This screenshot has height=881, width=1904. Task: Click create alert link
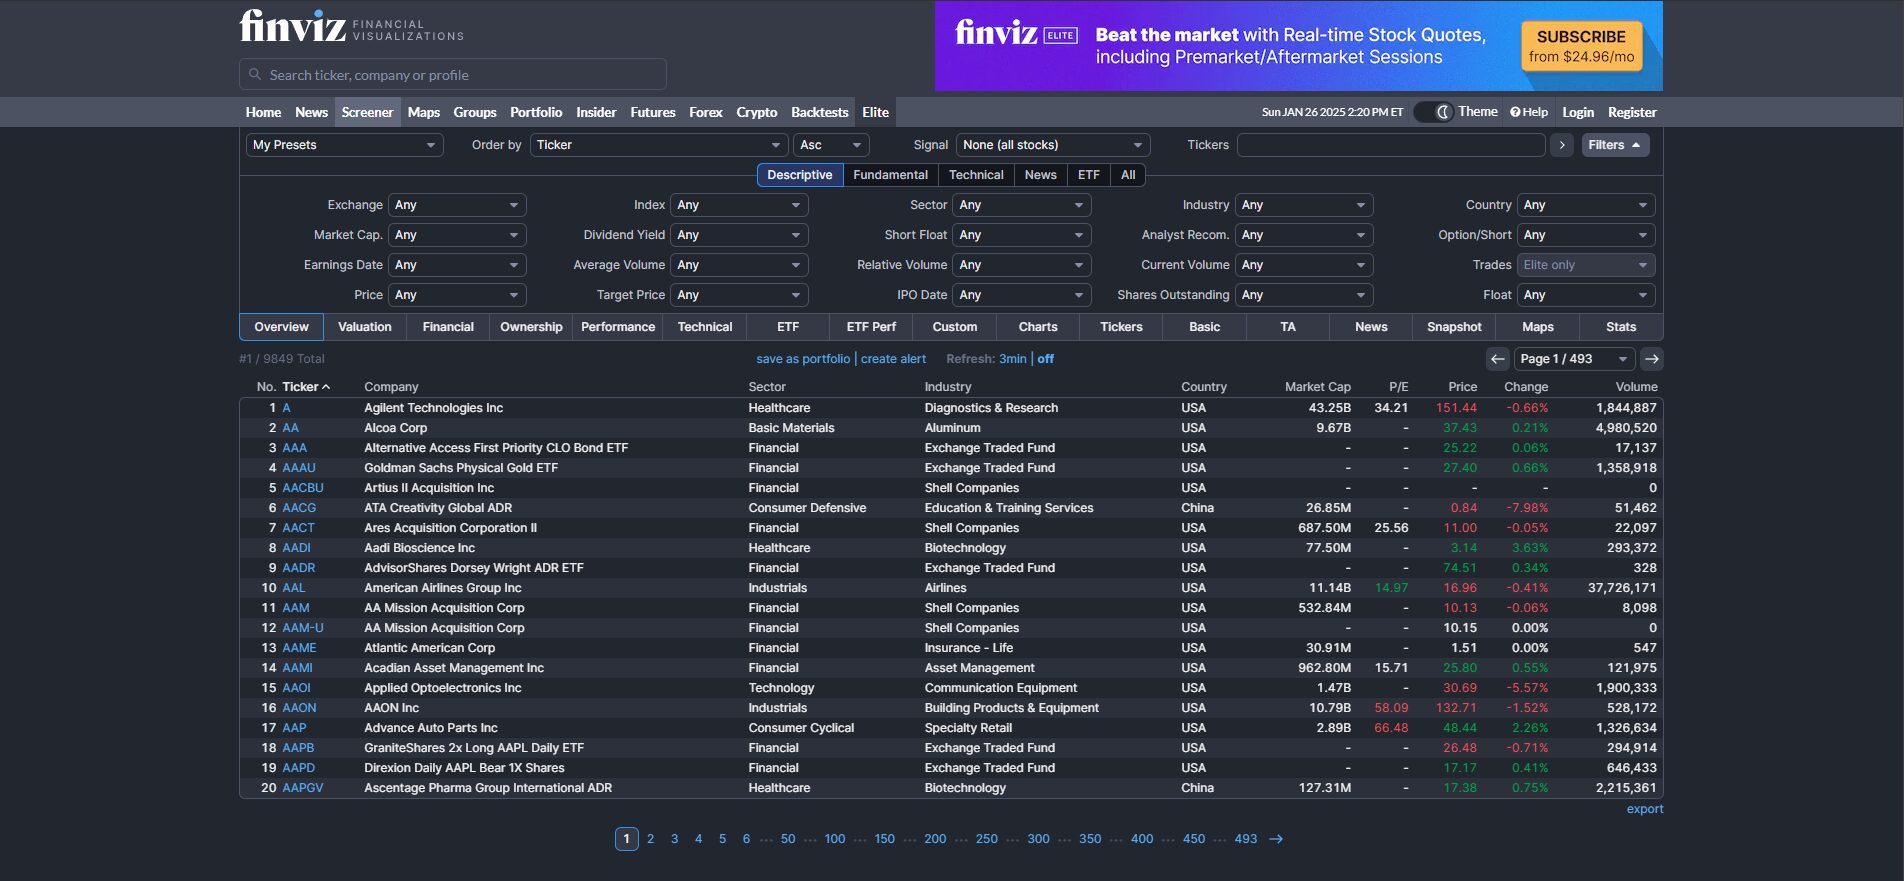893,359
